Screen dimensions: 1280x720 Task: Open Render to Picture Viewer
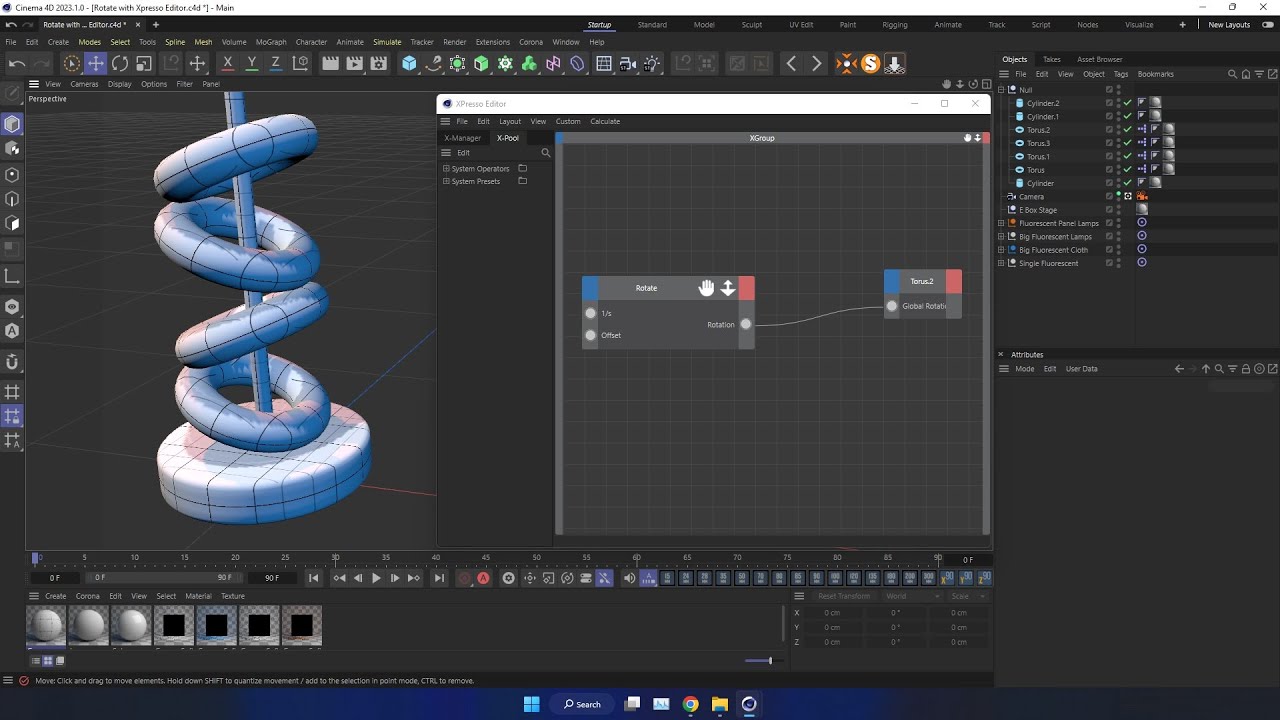coord(354,64)
